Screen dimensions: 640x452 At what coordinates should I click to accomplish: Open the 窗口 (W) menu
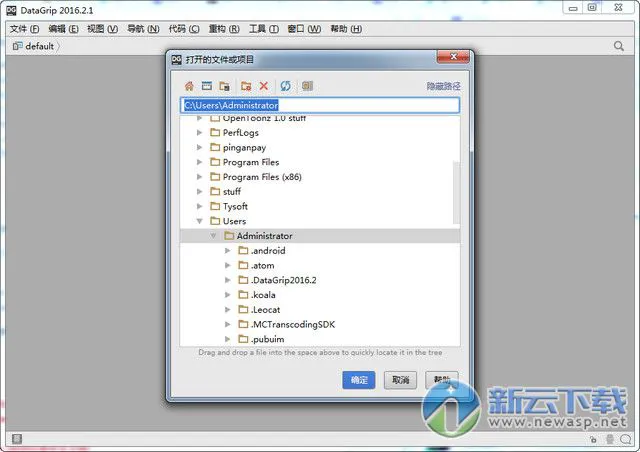click(304, 29)
